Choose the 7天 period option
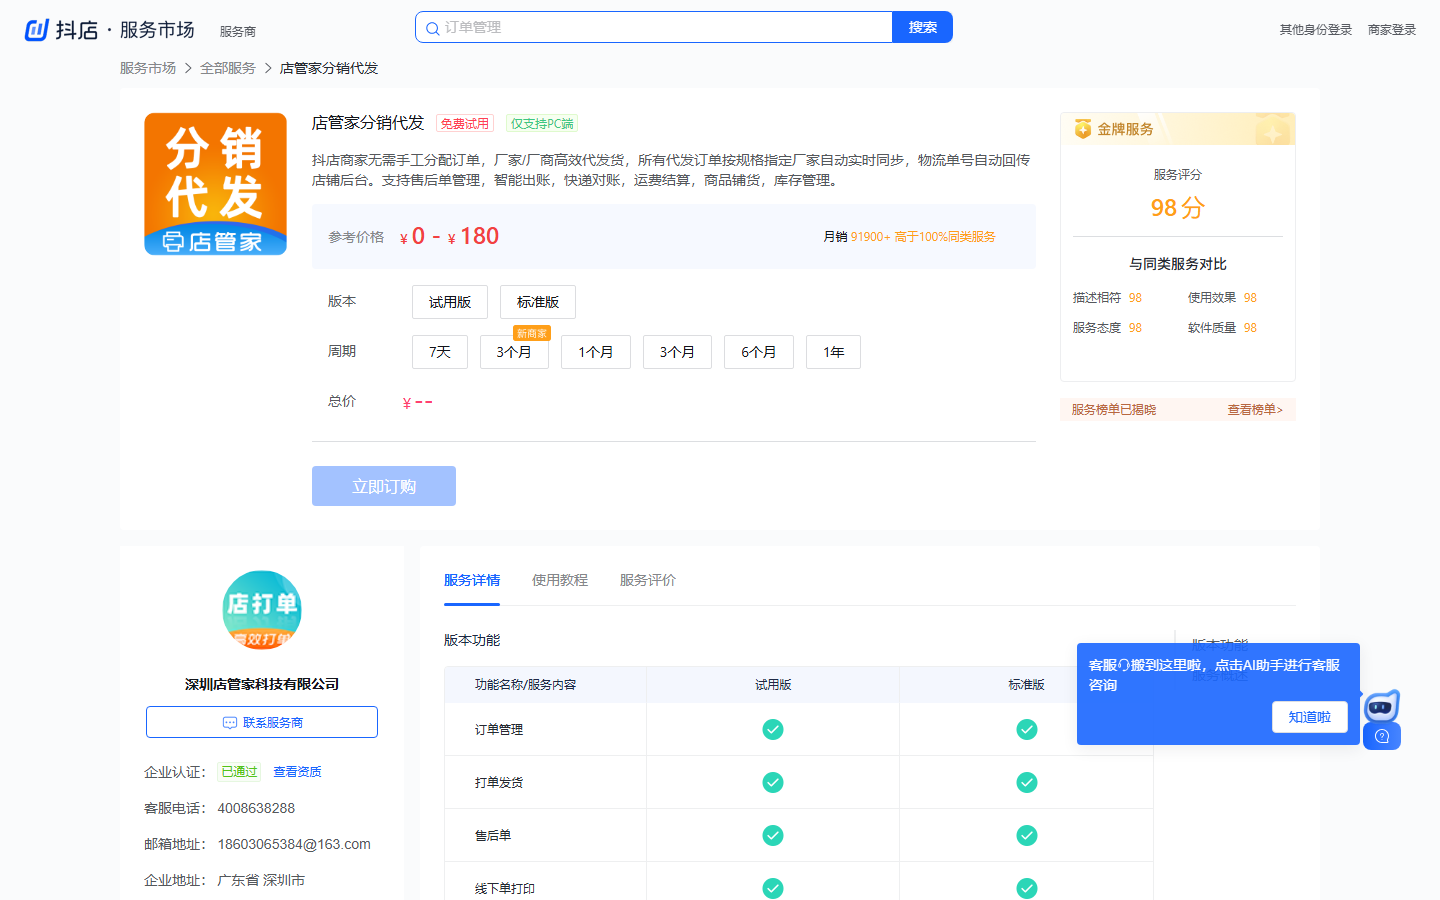The image size is (1440, 900). [x=440, y=352]
